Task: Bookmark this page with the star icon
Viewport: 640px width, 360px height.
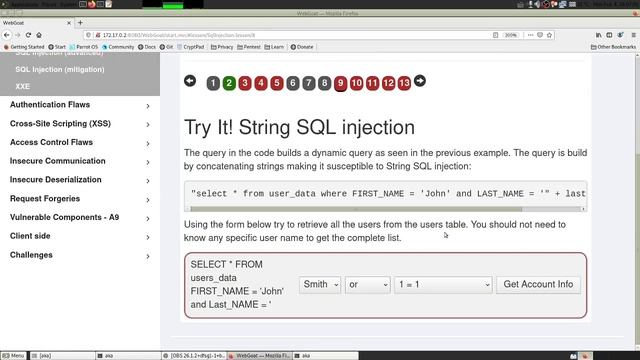Action: [549, 35]
